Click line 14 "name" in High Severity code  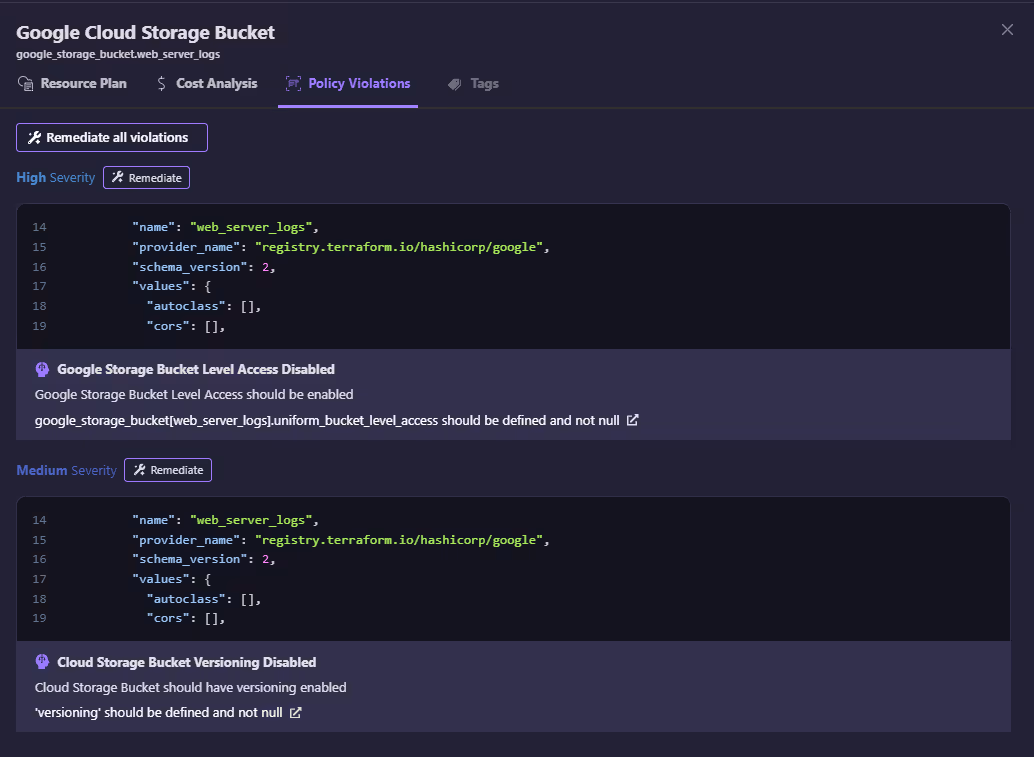click(x=226, y=227)
